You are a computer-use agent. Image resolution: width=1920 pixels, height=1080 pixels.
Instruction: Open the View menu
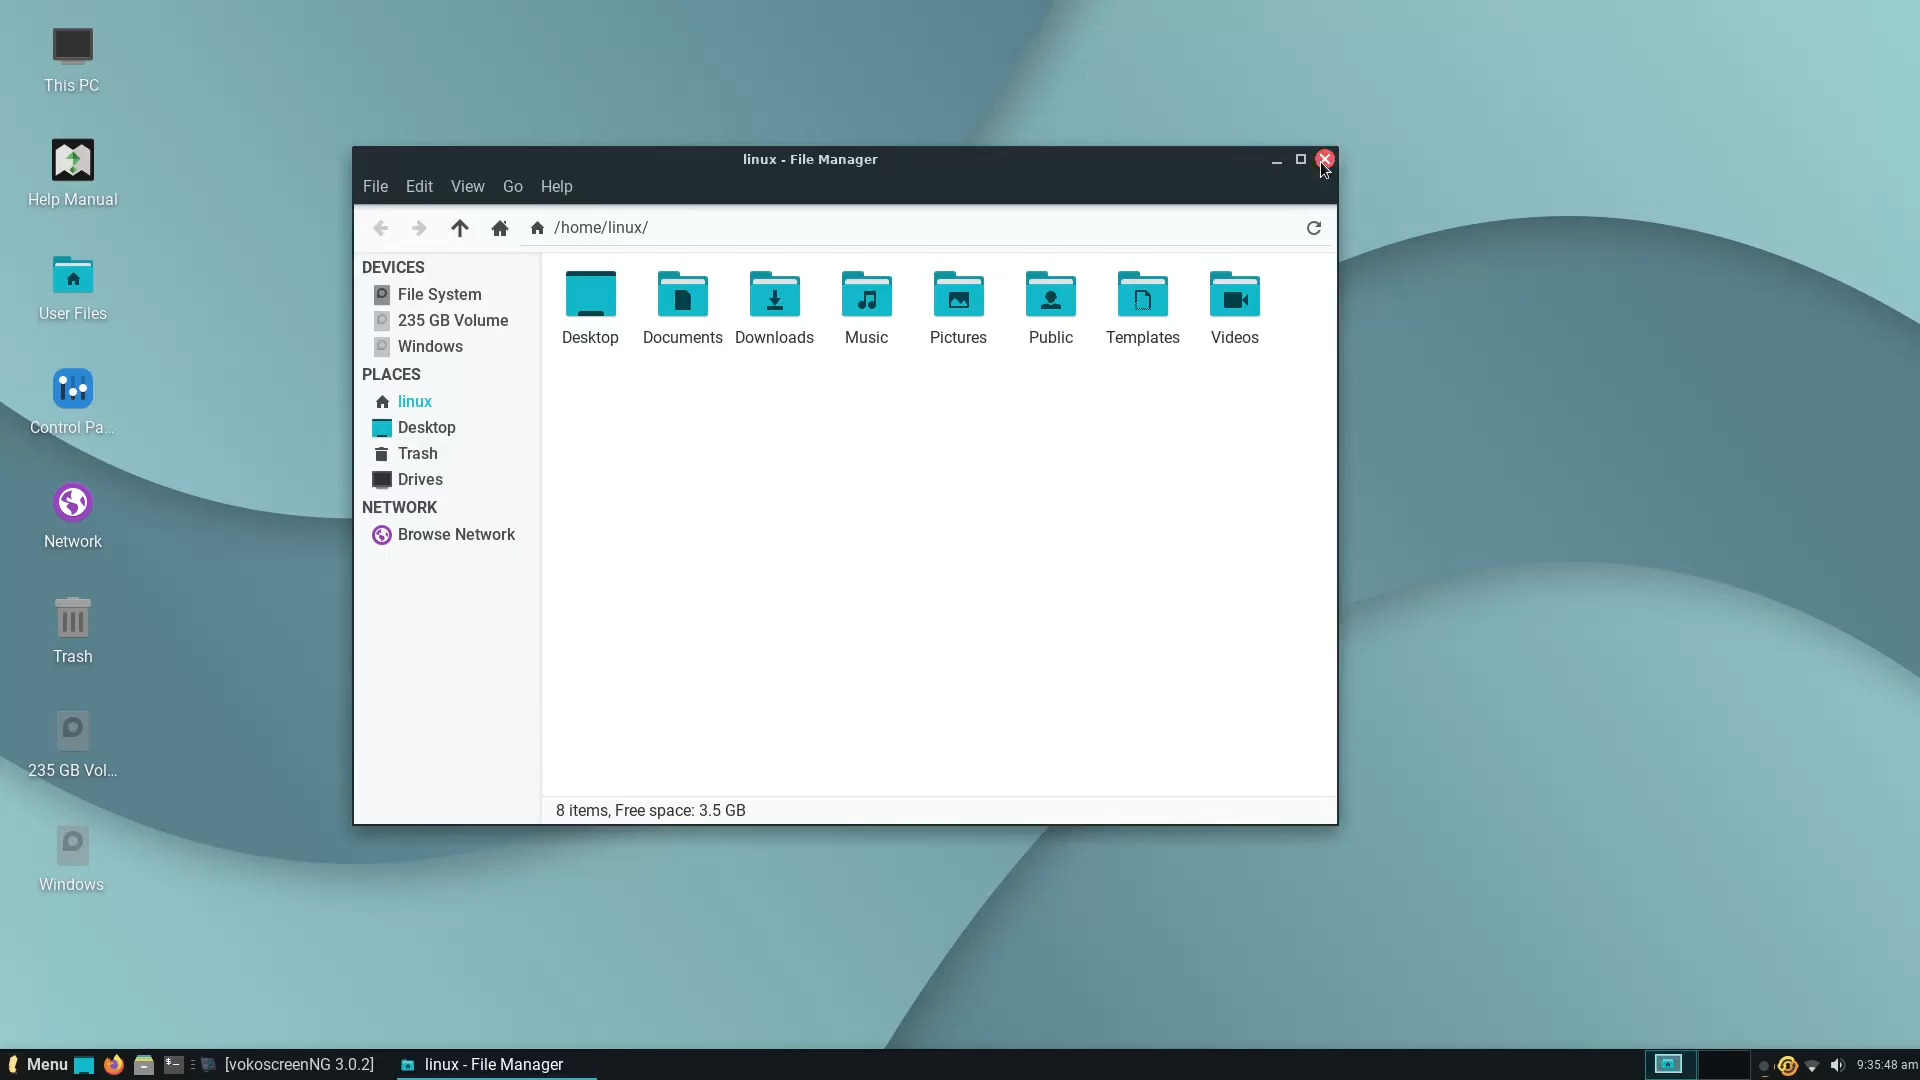467,187
